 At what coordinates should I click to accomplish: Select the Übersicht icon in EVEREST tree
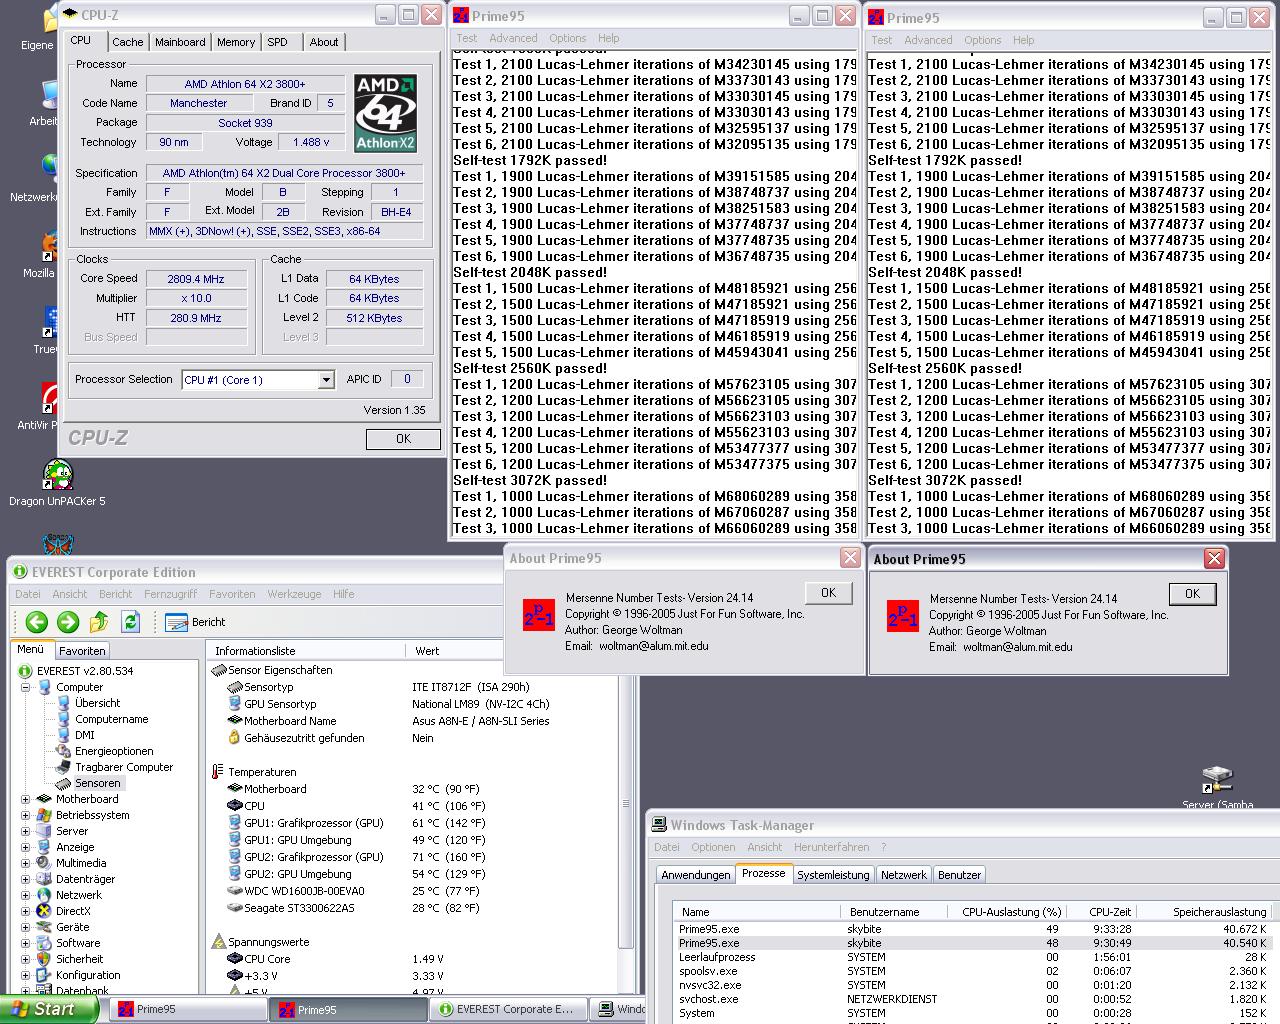(x=63, y=703)
